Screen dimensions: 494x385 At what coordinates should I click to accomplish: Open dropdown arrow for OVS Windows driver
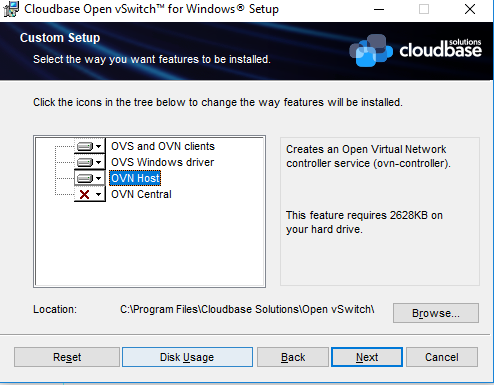tap(99, 162)
